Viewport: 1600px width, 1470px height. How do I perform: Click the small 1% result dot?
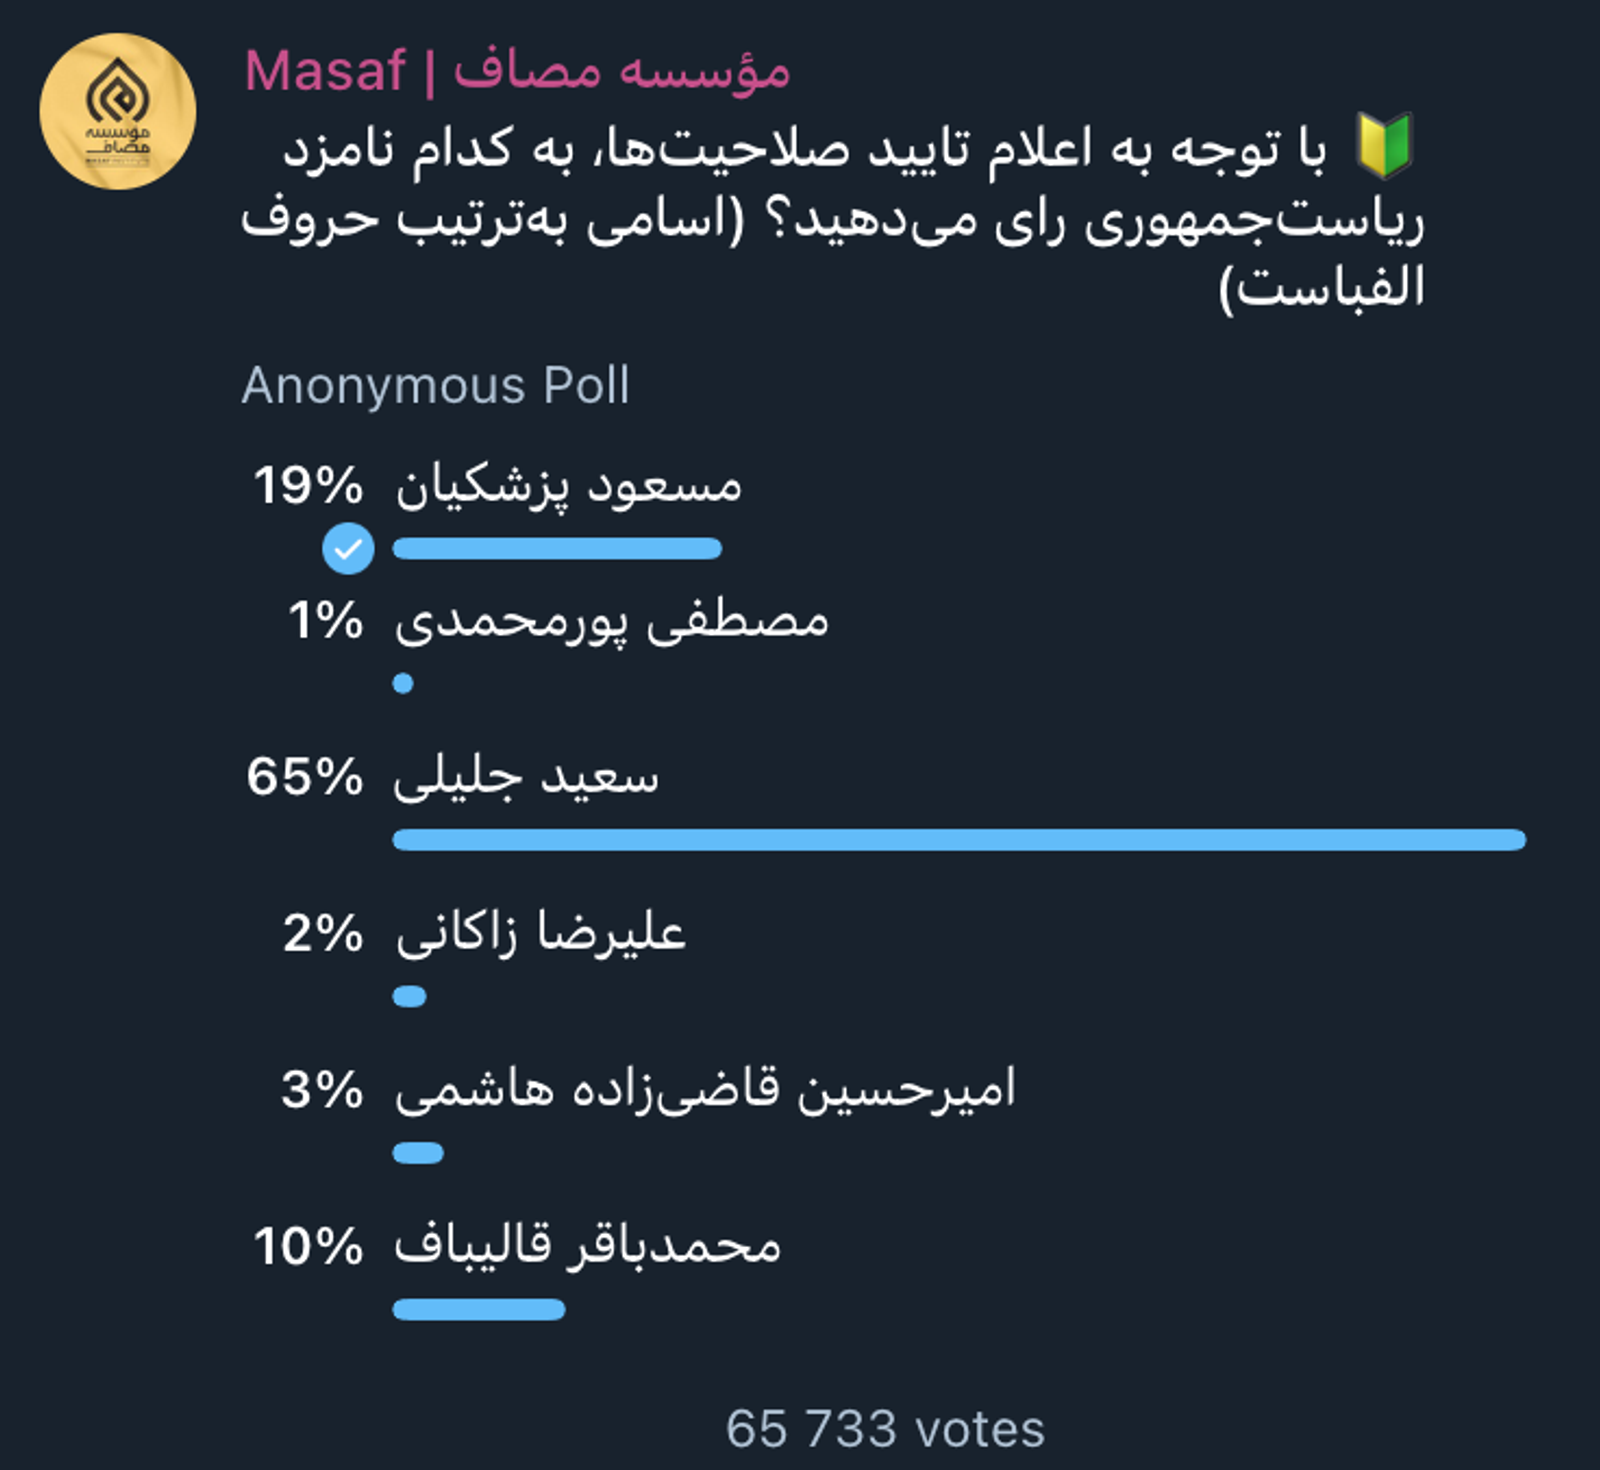tap(403, 684)
